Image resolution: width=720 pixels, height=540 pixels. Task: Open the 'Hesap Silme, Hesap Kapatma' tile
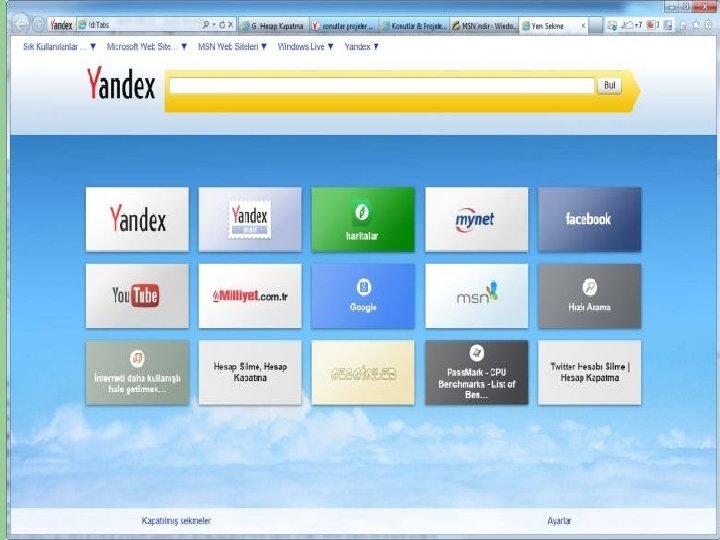(x=250, y=372)
